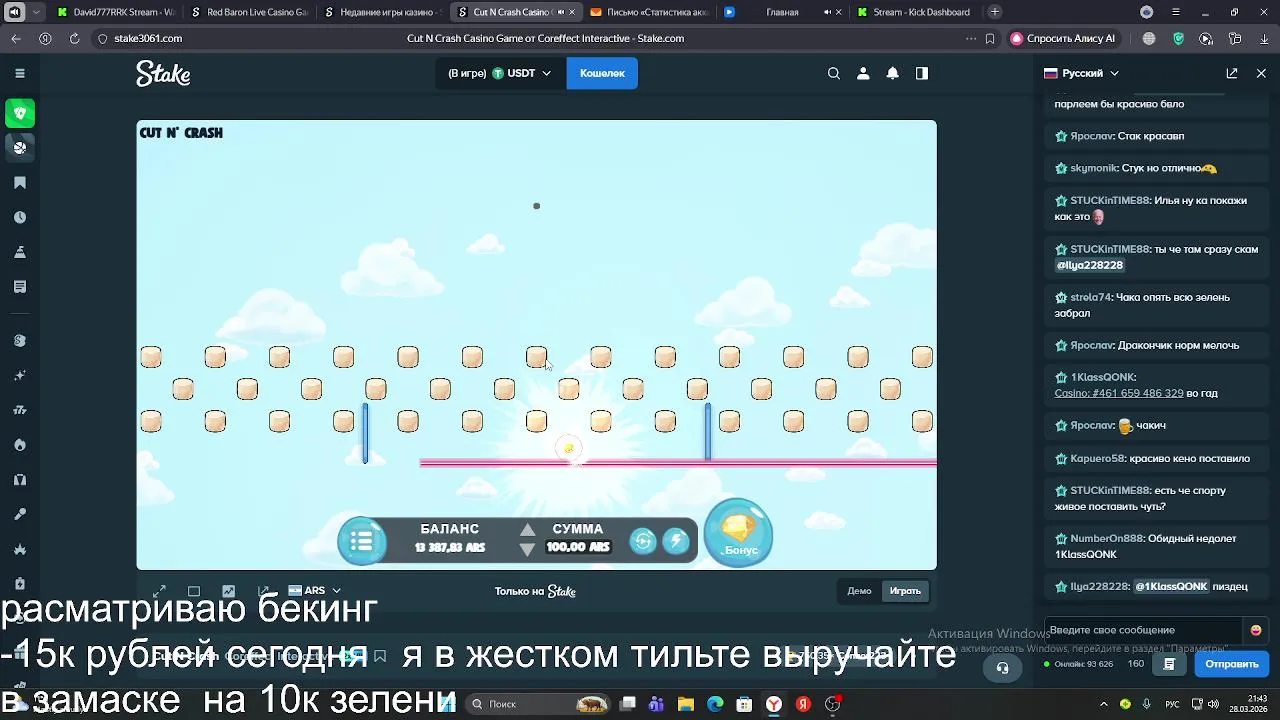Open browser downloads icon
The image size is (1280, 720).
tap(1263, 38)
